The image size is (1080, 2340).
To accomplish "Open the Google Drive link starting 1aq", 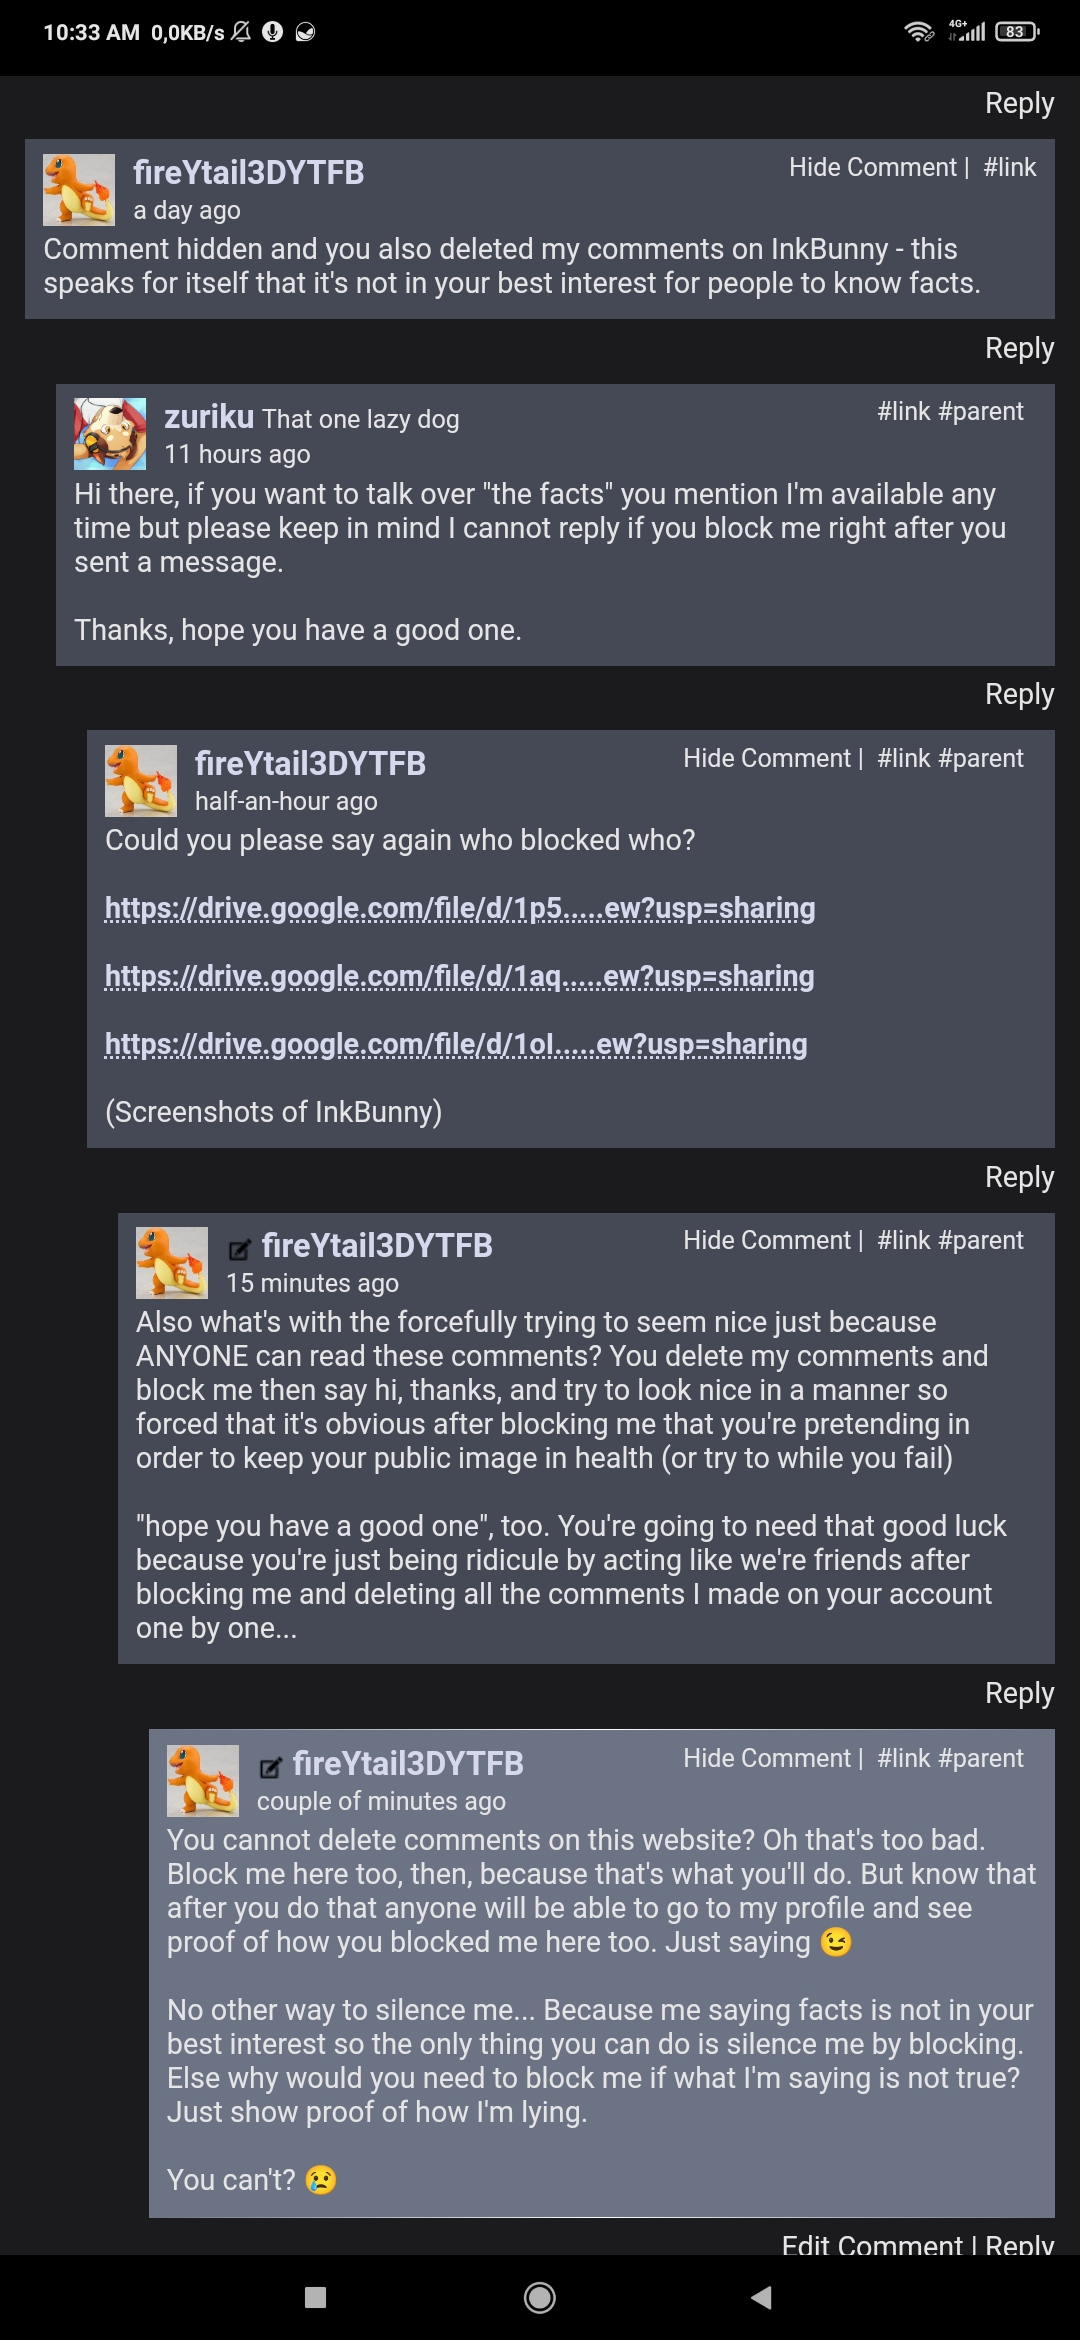I will 459,976.
